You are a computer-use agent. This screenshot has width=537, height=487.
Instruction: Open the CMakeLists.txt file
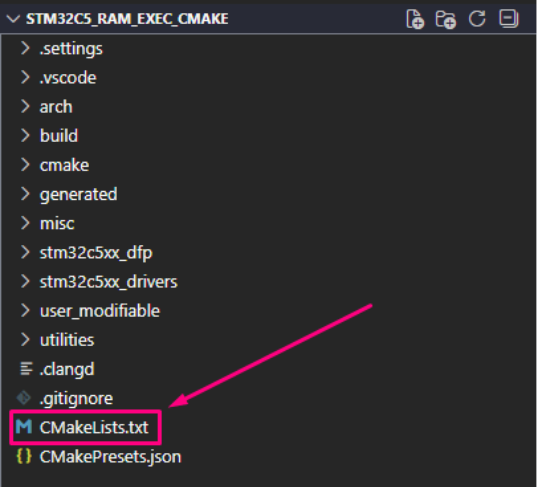point(94,427)
